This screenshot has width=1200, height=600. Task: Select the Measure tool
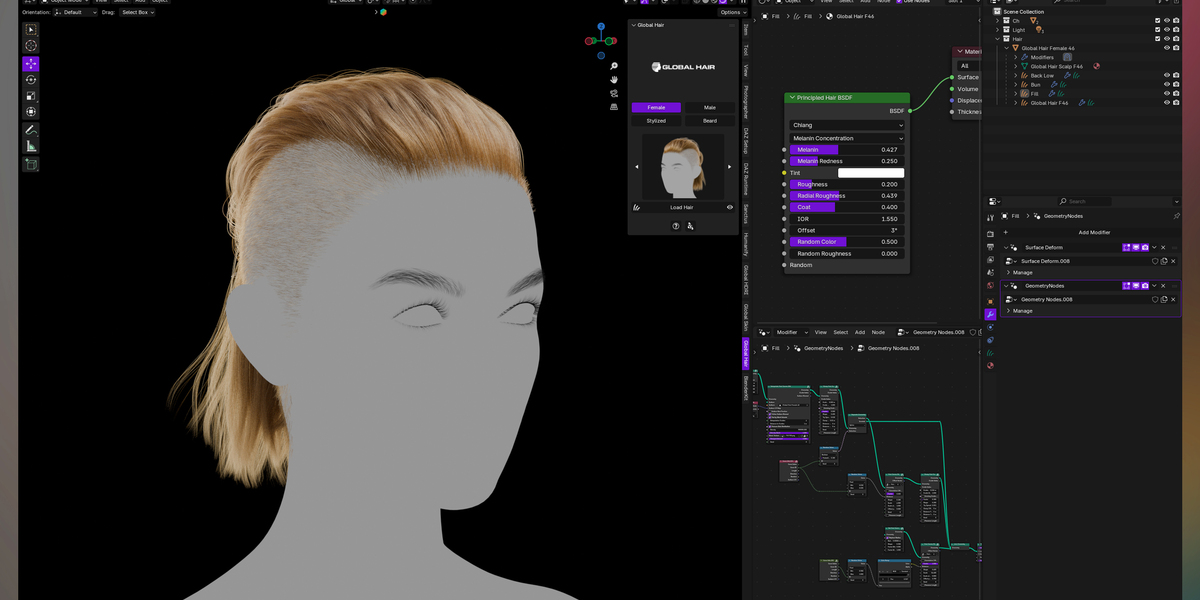point(30,145)
